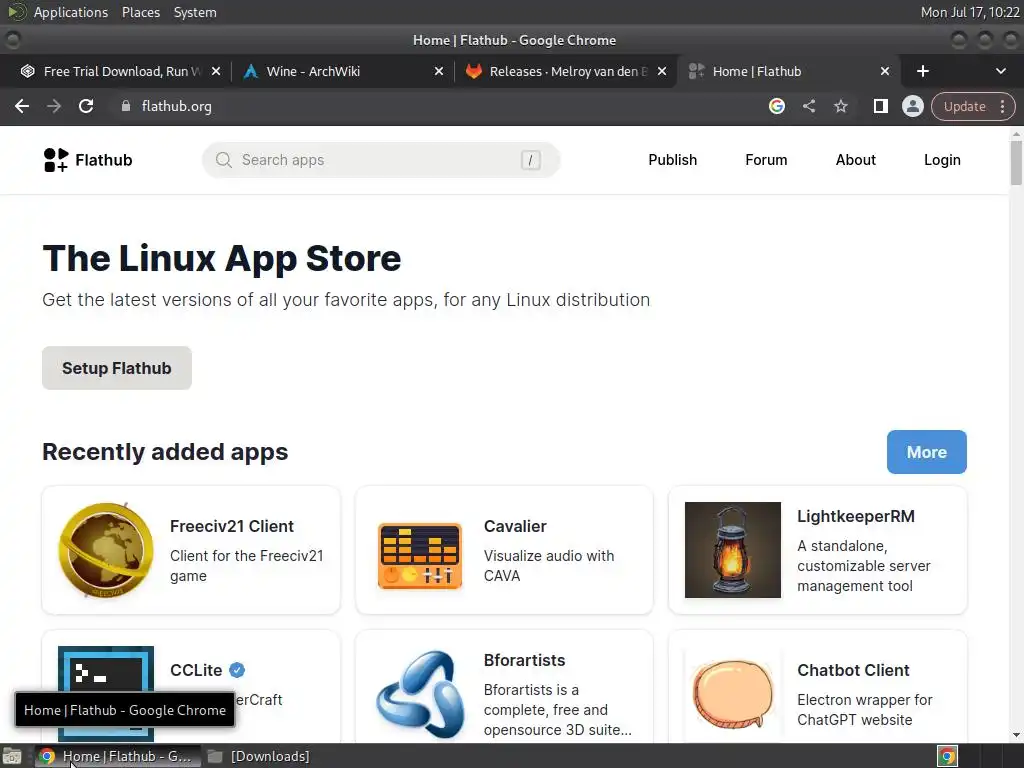Focus the Search apps field
Screen dimensions: 1024x768
[x=381, y=160]
